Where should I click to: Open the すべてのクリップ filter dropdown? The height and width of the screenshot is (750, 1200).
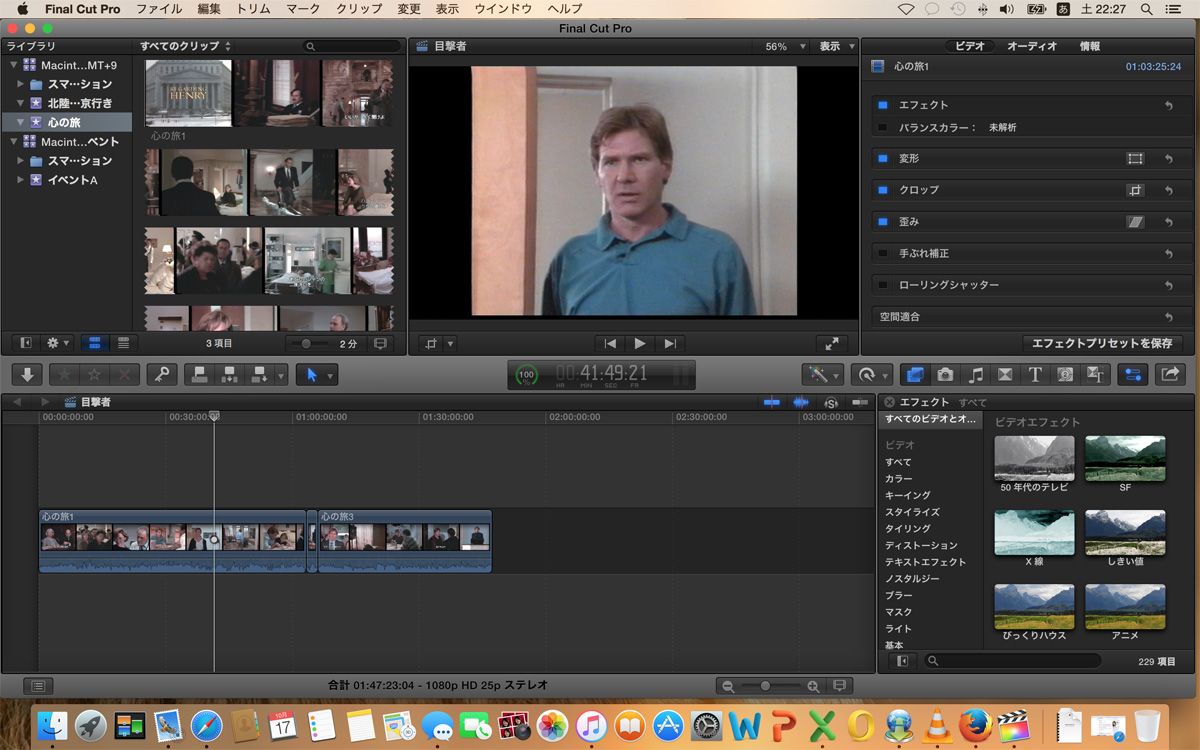185,47
